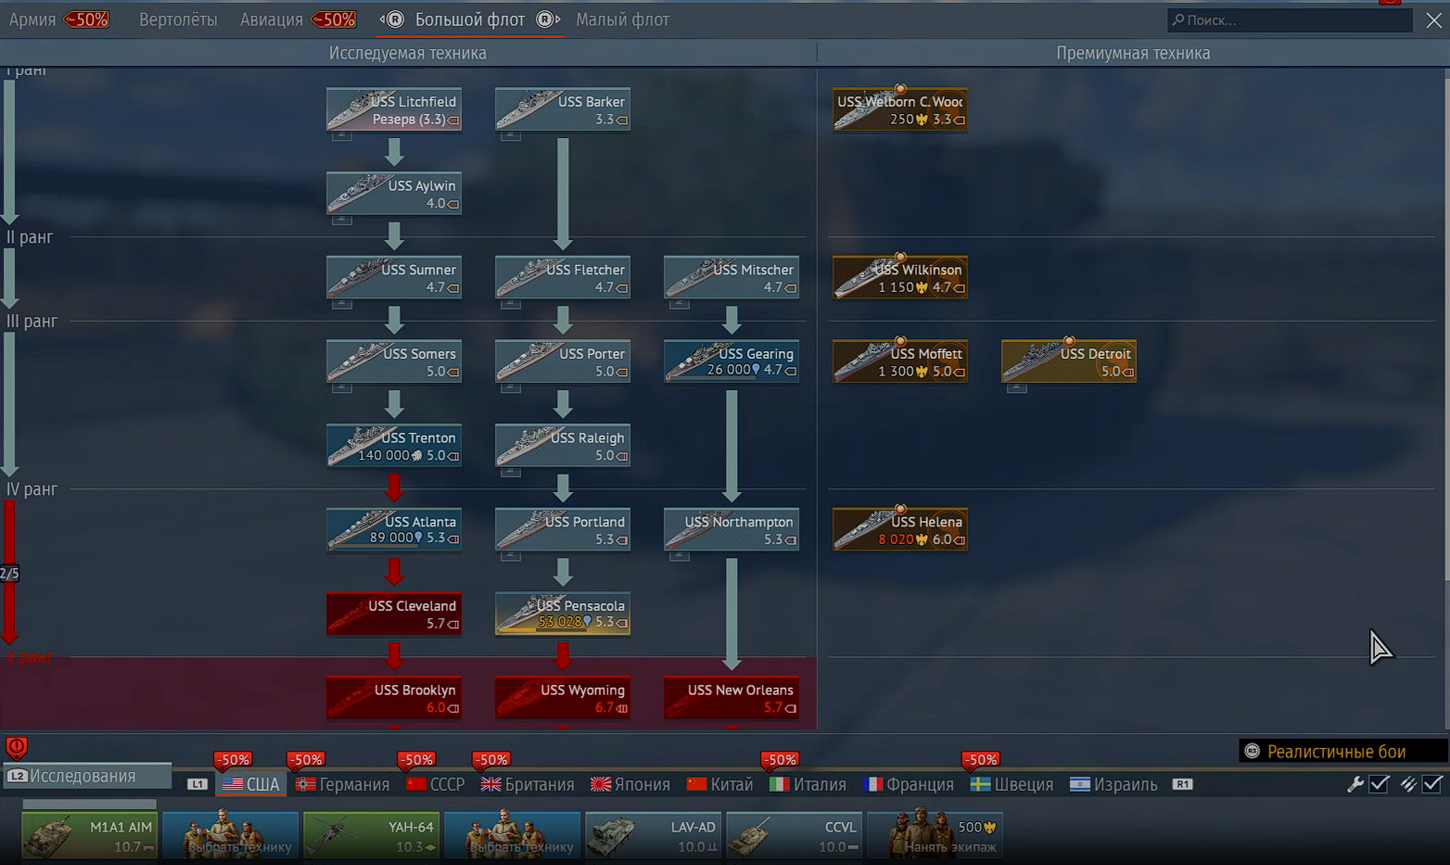This screenshot has height=865, width=1450.
Task: Select the USS Gearing ship card
Action: (x=731, y=361)
